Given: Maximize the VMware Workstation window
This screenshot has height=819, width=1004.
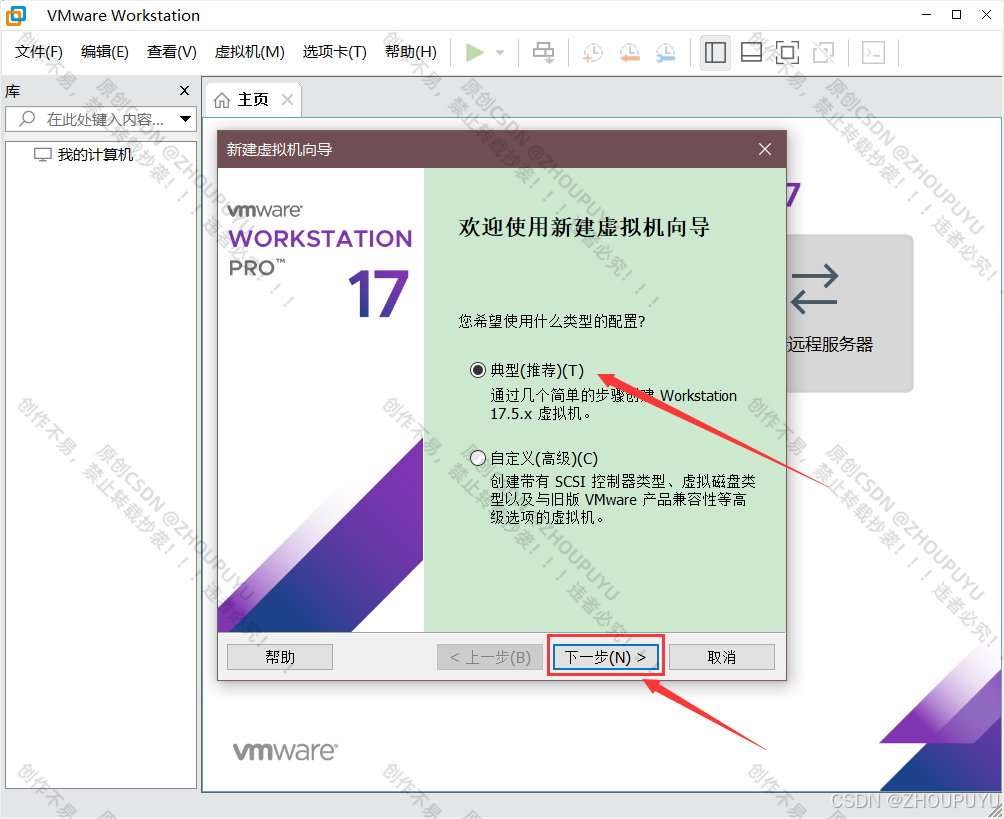Looking at the screenshot, I should [x=956, y=15].
